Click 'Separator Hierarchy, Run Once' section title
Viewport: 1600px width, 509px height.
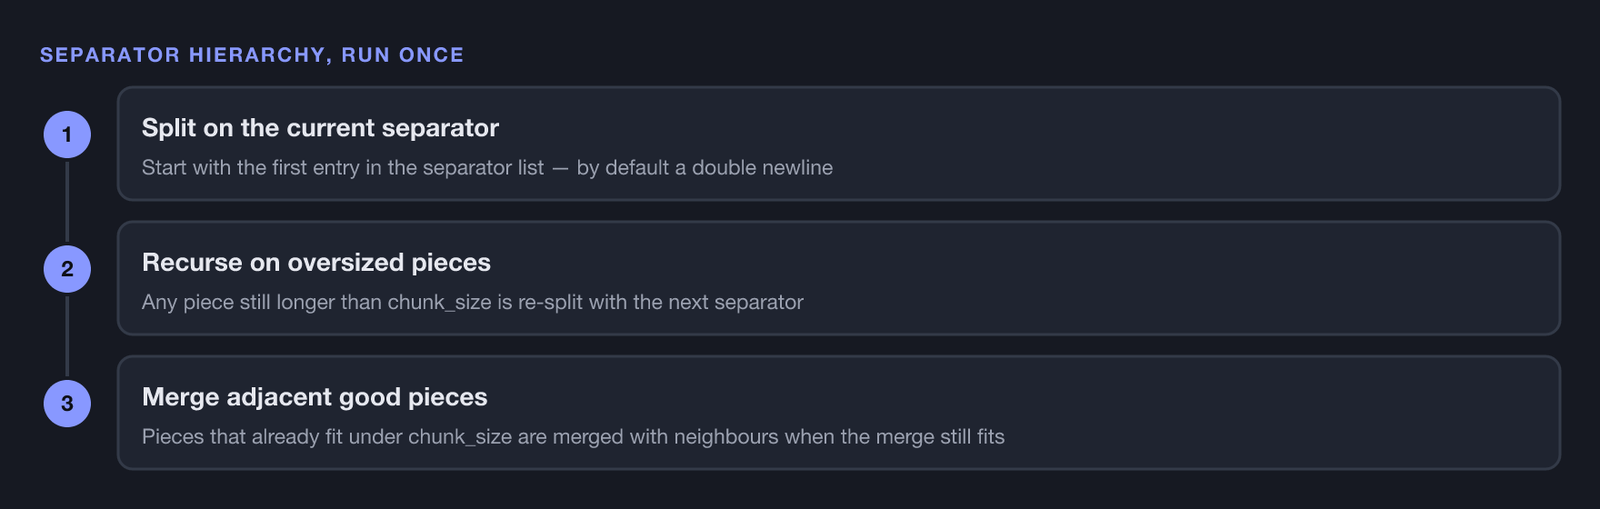(252, 55)
